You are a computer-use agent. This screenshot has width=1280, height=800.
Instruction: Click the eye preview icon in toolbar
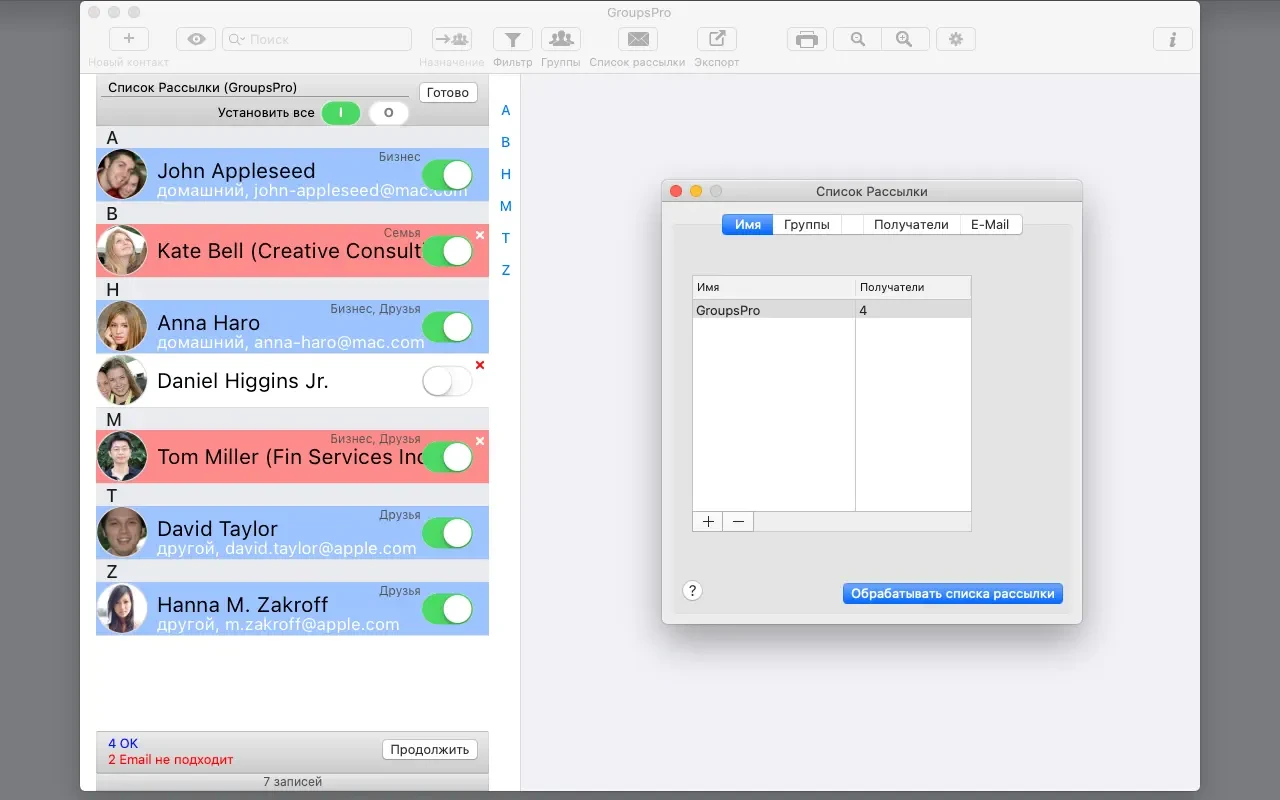pos(196,39)
